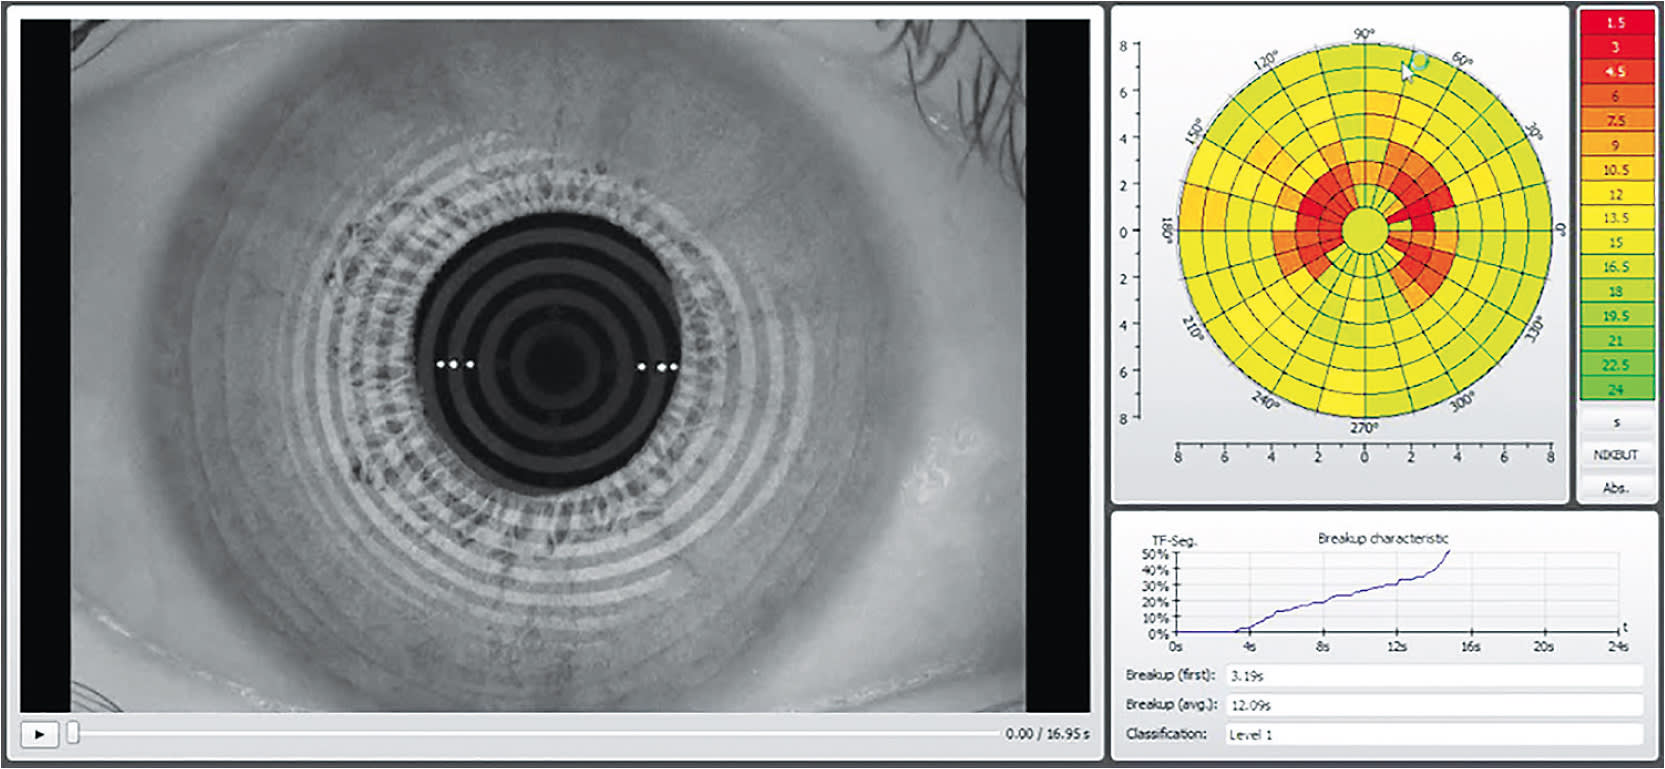Image resolution: width=1665 pixels, height=769 pixels.
Task: Click the 300° label on polar map
Action: 1462,401
